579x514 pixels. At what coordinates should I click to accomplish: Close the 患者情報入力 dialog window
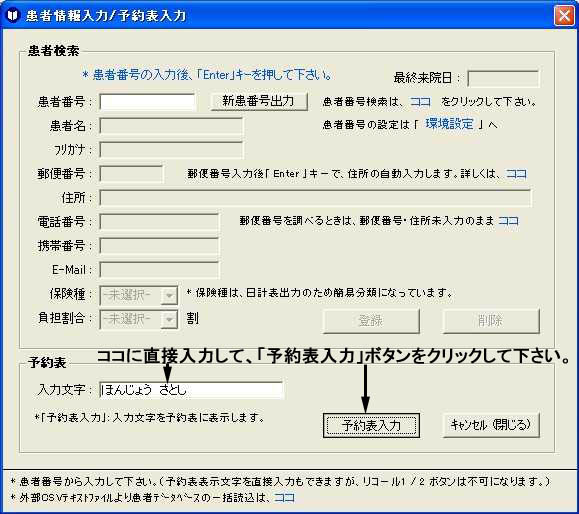(x=564, y=16)
